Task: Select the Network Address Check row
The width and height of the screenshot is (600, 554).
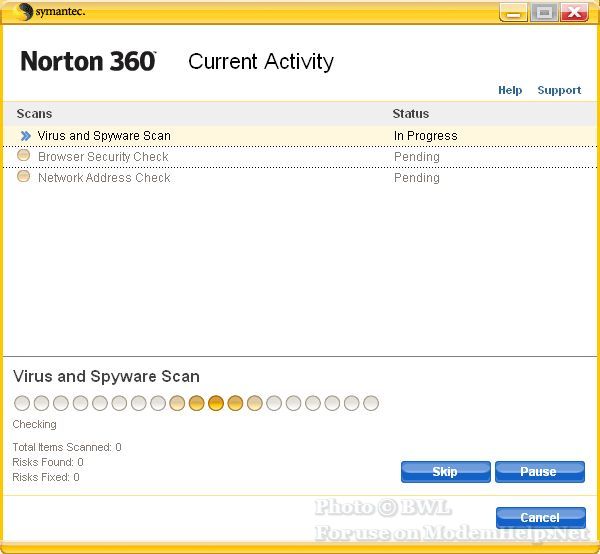Action: (300, 178)
